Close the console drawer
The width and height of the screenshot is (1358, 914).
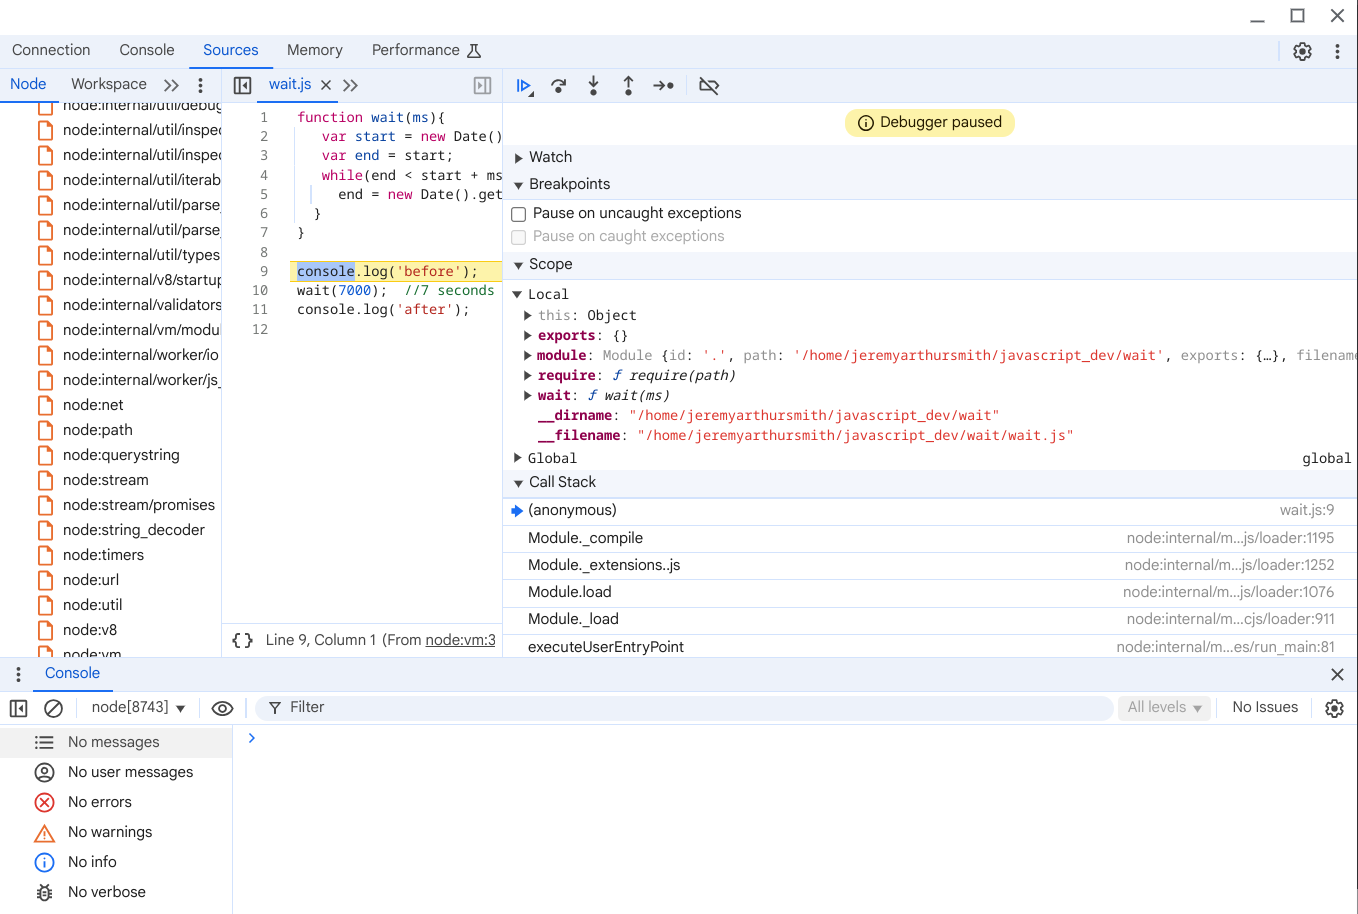1337,674
